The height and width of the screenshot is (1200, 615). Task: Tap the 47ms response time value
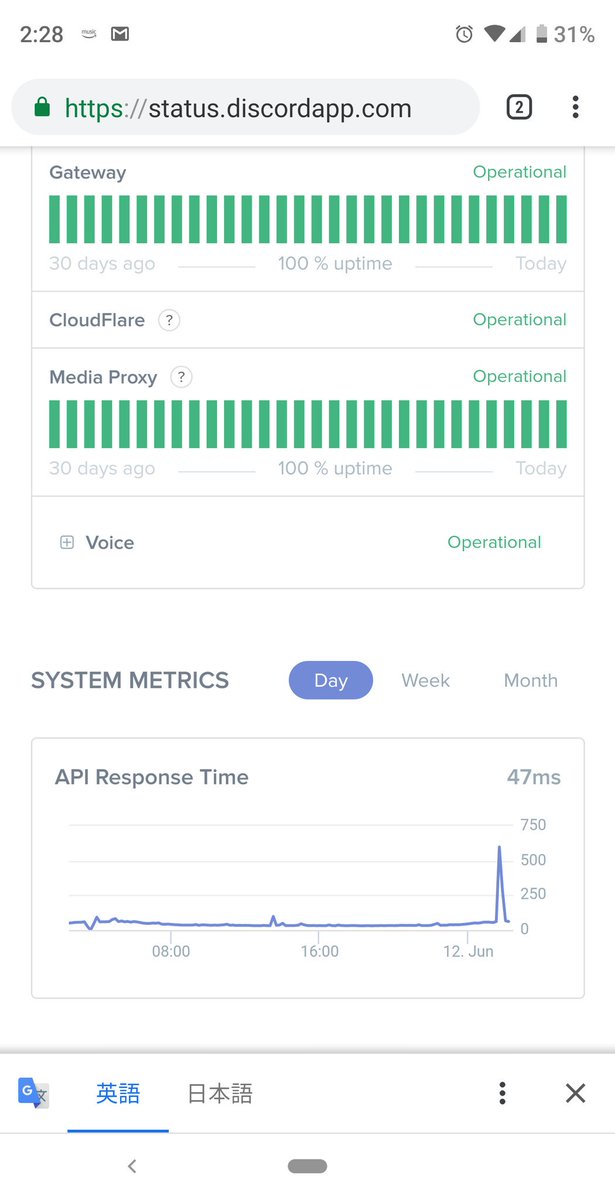click(534, 777)
